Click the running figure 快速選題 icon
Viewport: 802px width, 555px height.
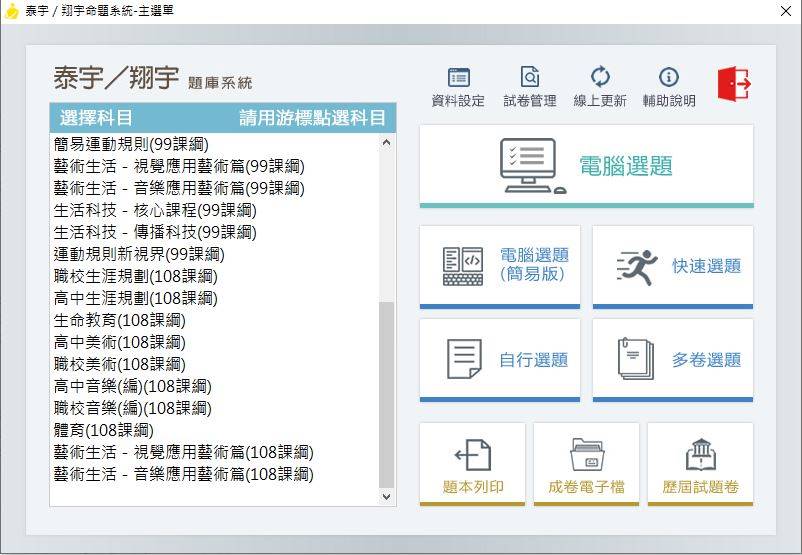coord(637,267)
